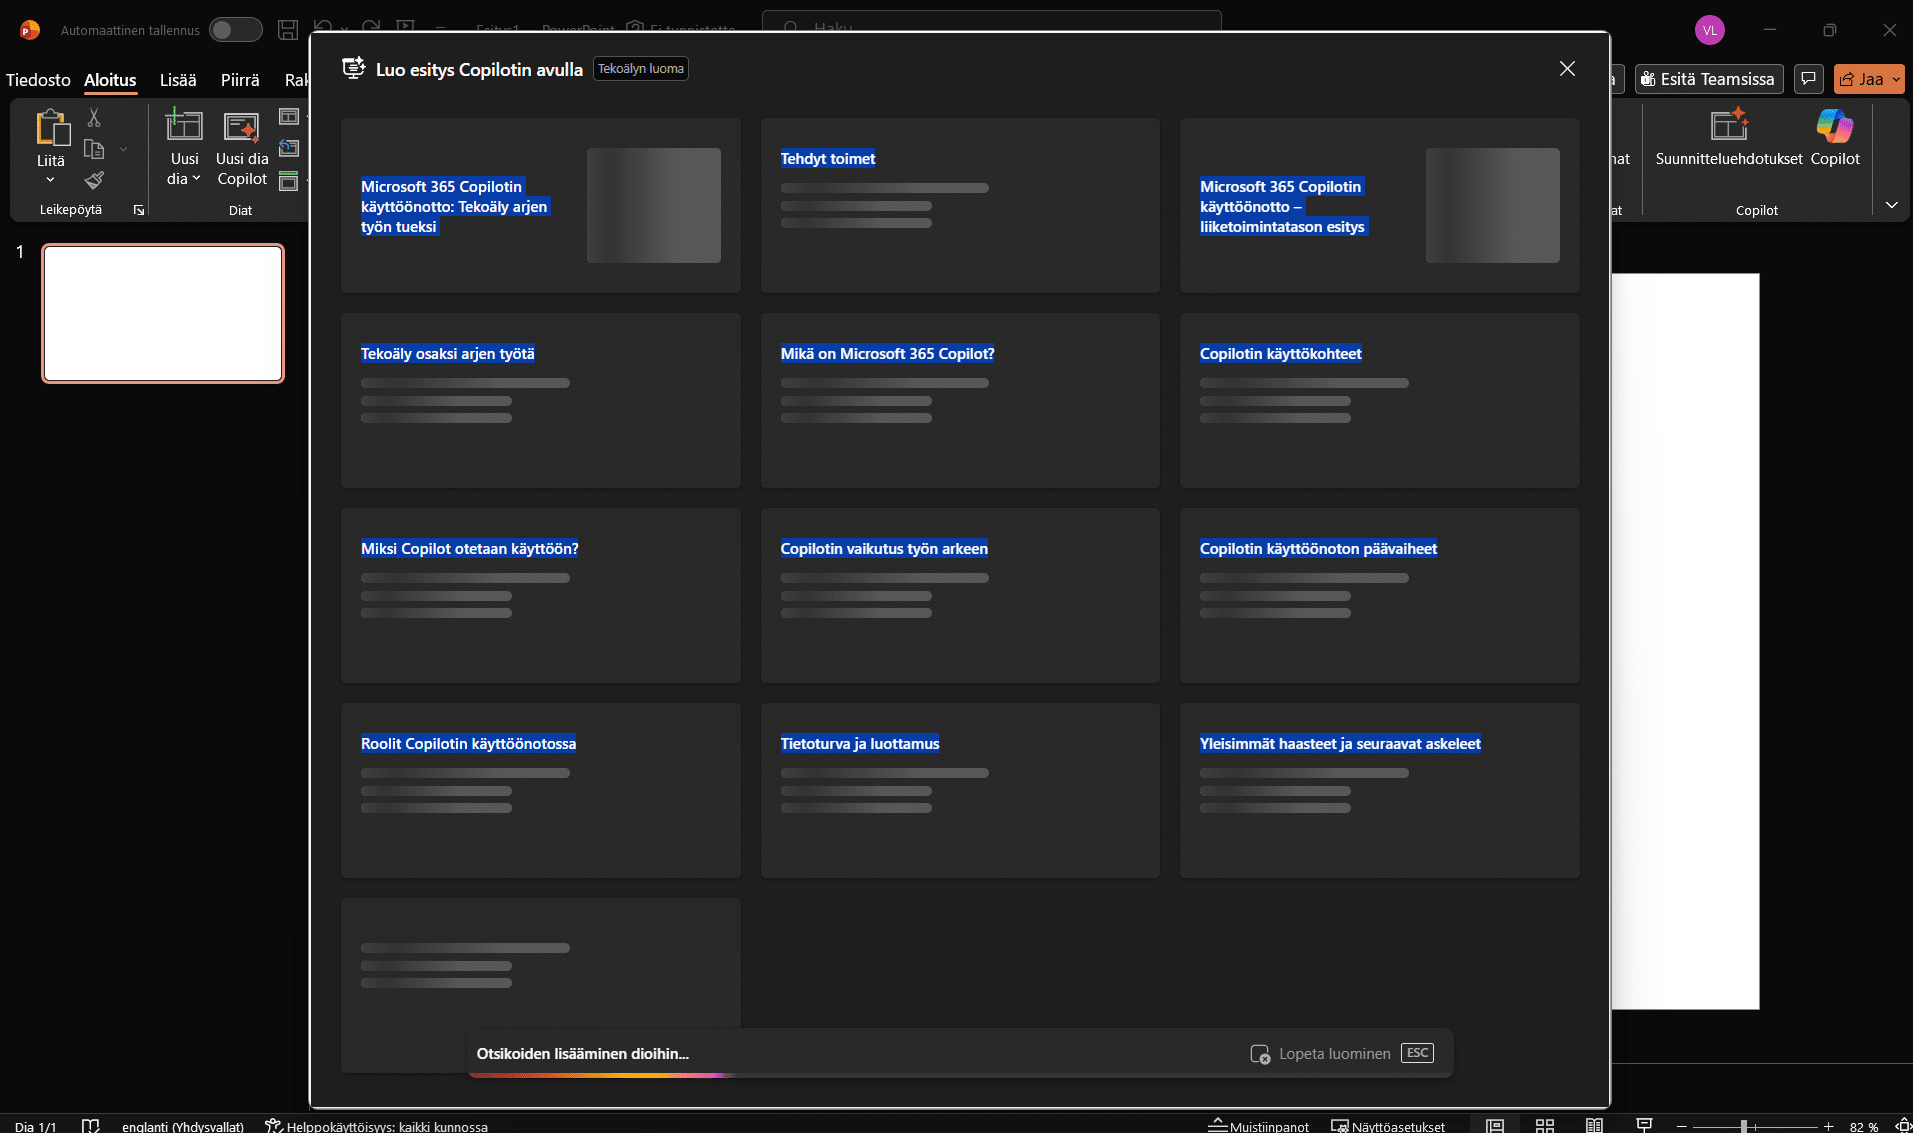Adjust the zoom slider in status bar
1913x1133 pixels.
(1743, 1126)
